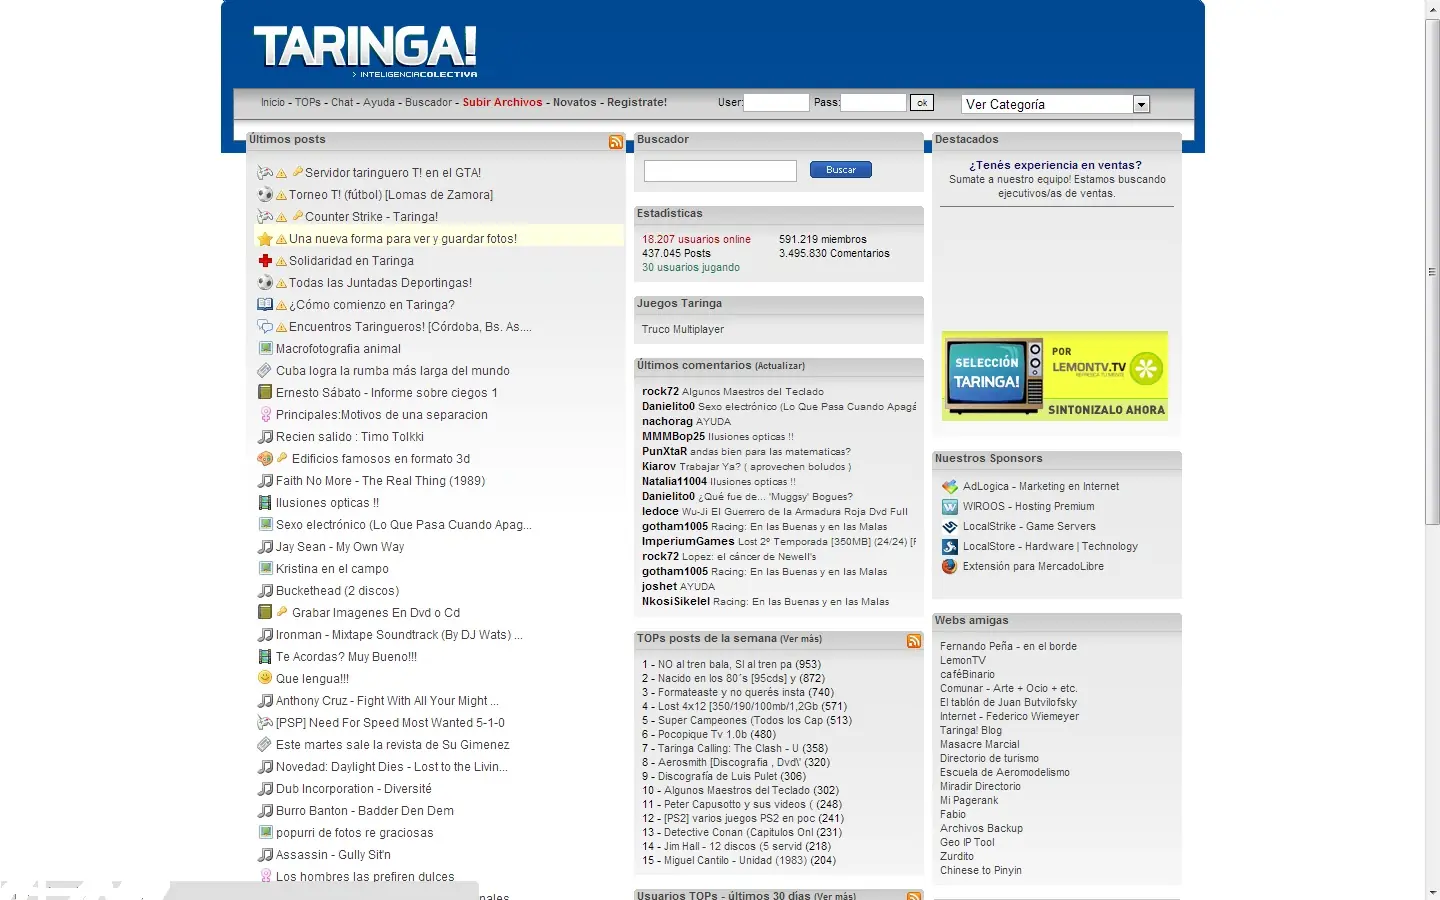Click the Pass input field
Screen dimensions: 1440x900
click(873, 102)
